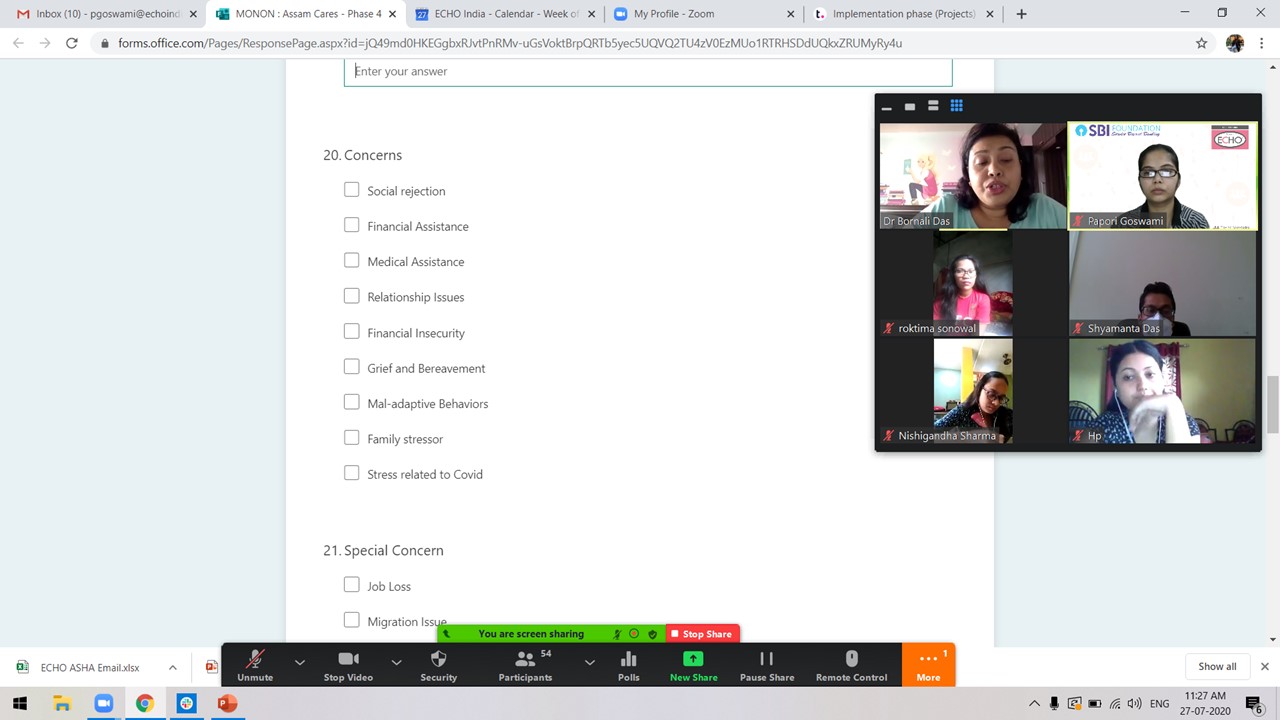Open the Polls icon
1280x720 pixels.
click(628, 665)
